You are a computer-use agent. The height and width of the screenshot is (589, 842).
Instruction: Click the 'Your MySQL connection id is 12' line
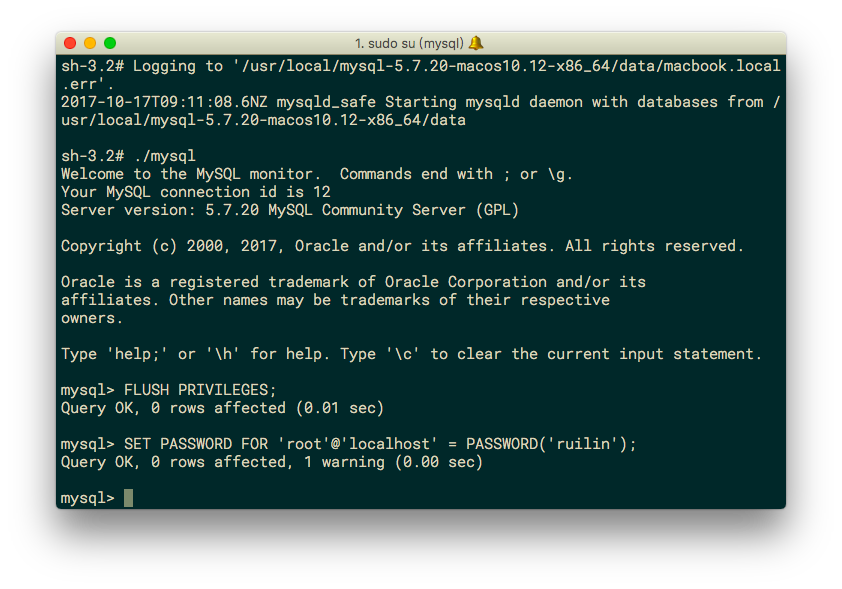click(x=195, y=192)
